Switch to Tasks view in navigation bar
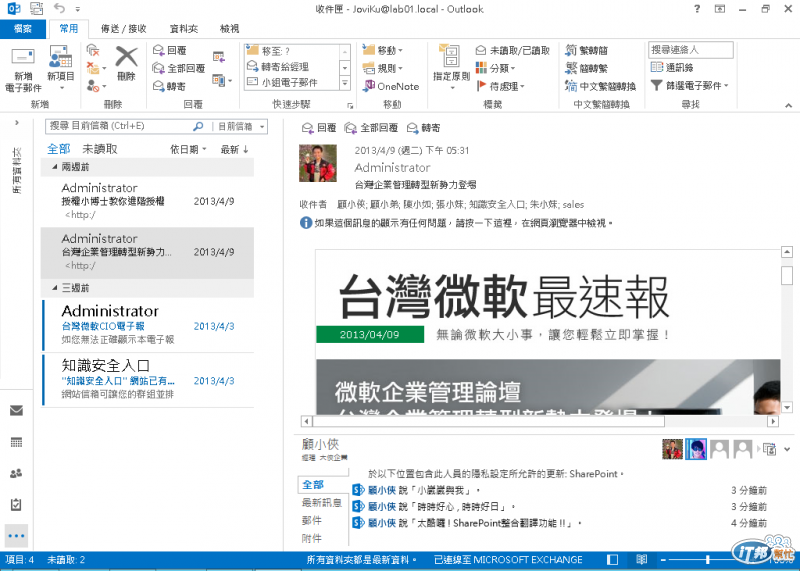 [x=16, y=504]
